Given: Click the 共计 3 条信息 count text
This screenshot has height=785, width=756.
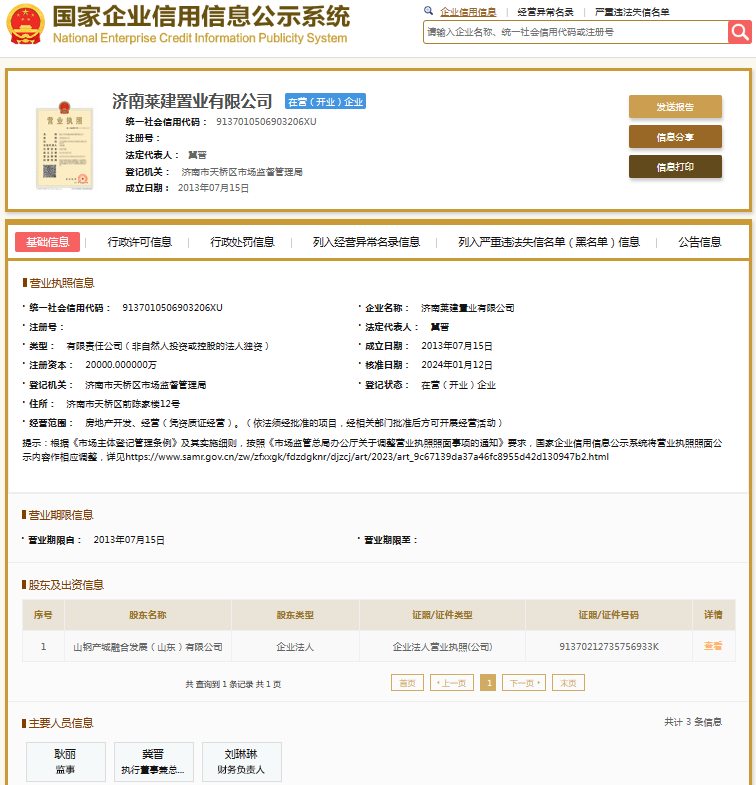Looking at the screenshot, I should [693, 722].
